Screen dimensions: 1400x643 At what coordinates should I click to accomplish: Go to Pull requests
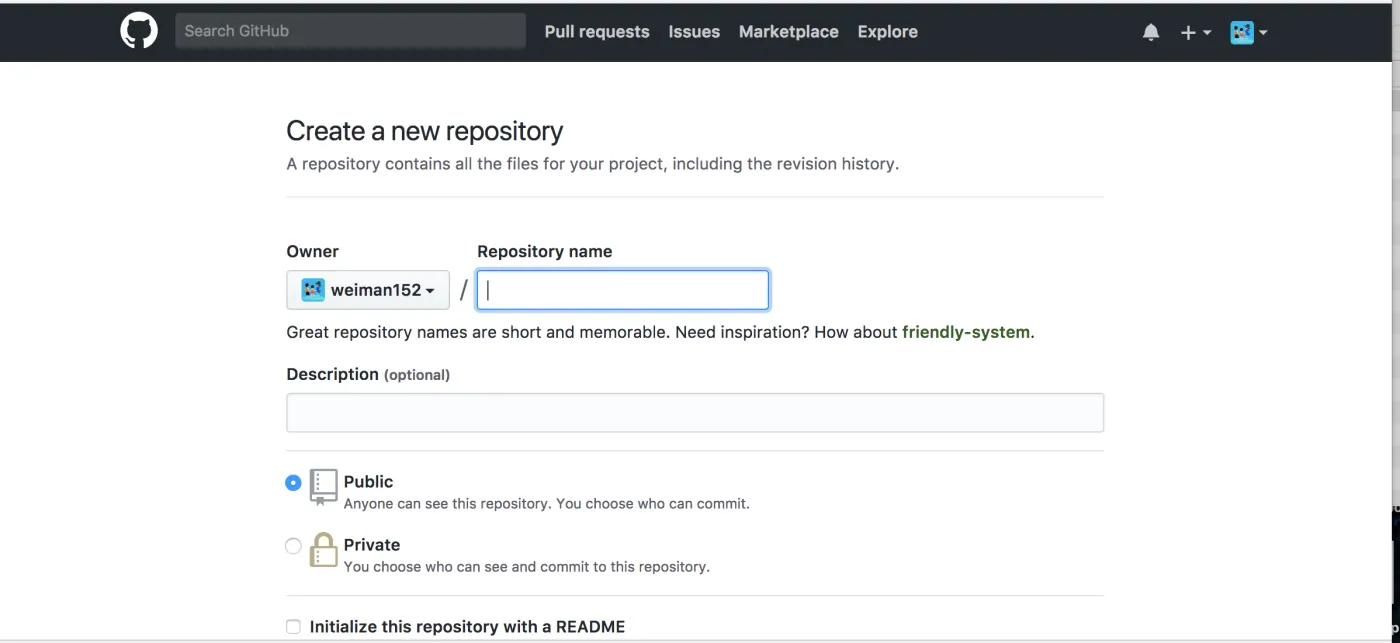pos(597,32)
